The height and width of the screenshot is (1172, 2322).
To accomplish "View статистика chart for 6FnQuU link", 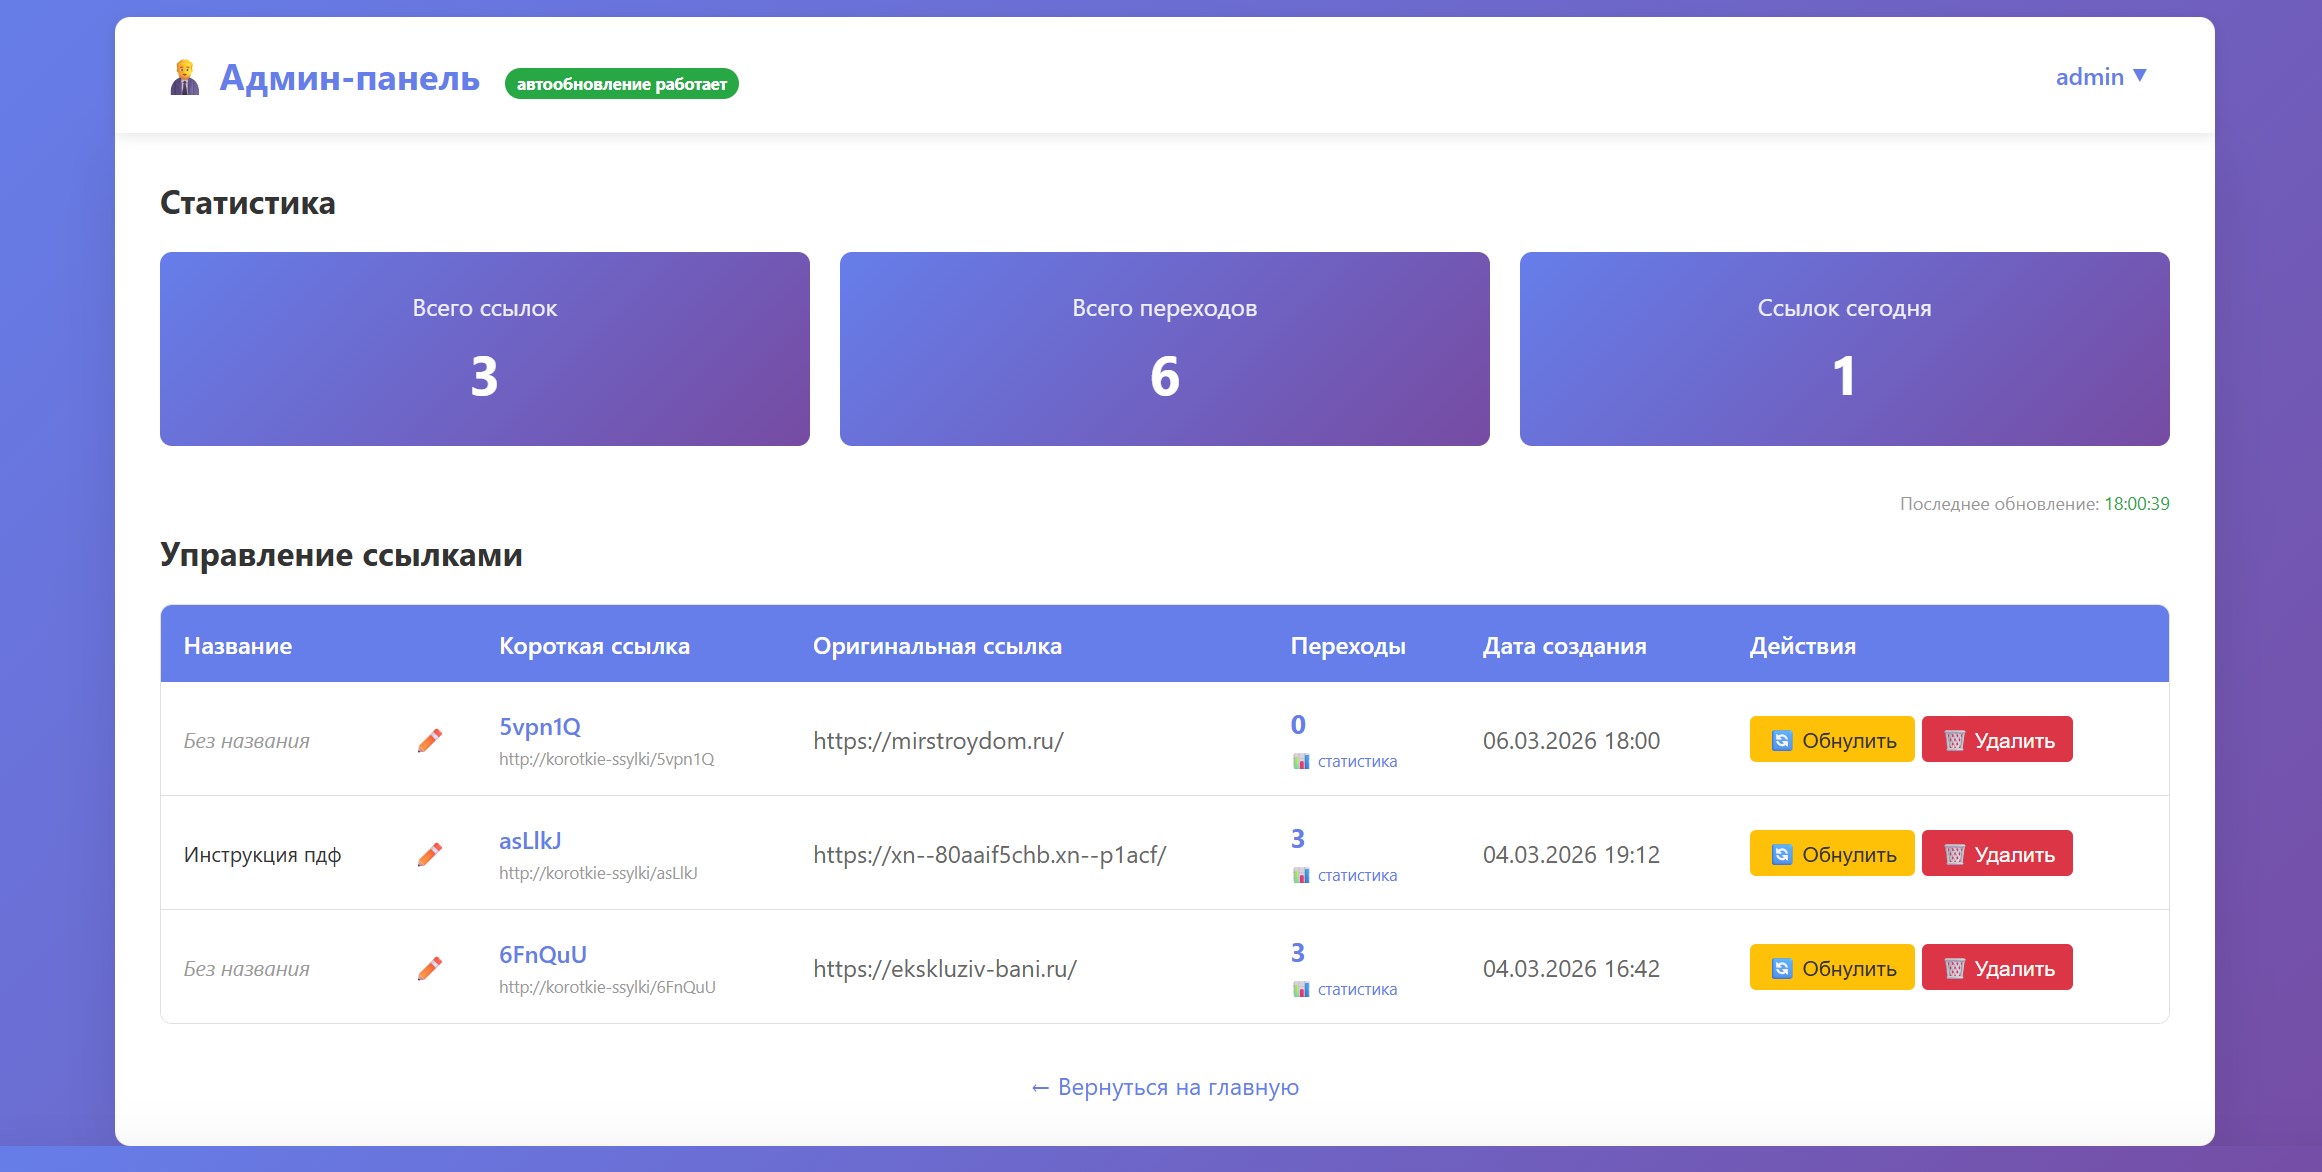I will coord(1345,990).
